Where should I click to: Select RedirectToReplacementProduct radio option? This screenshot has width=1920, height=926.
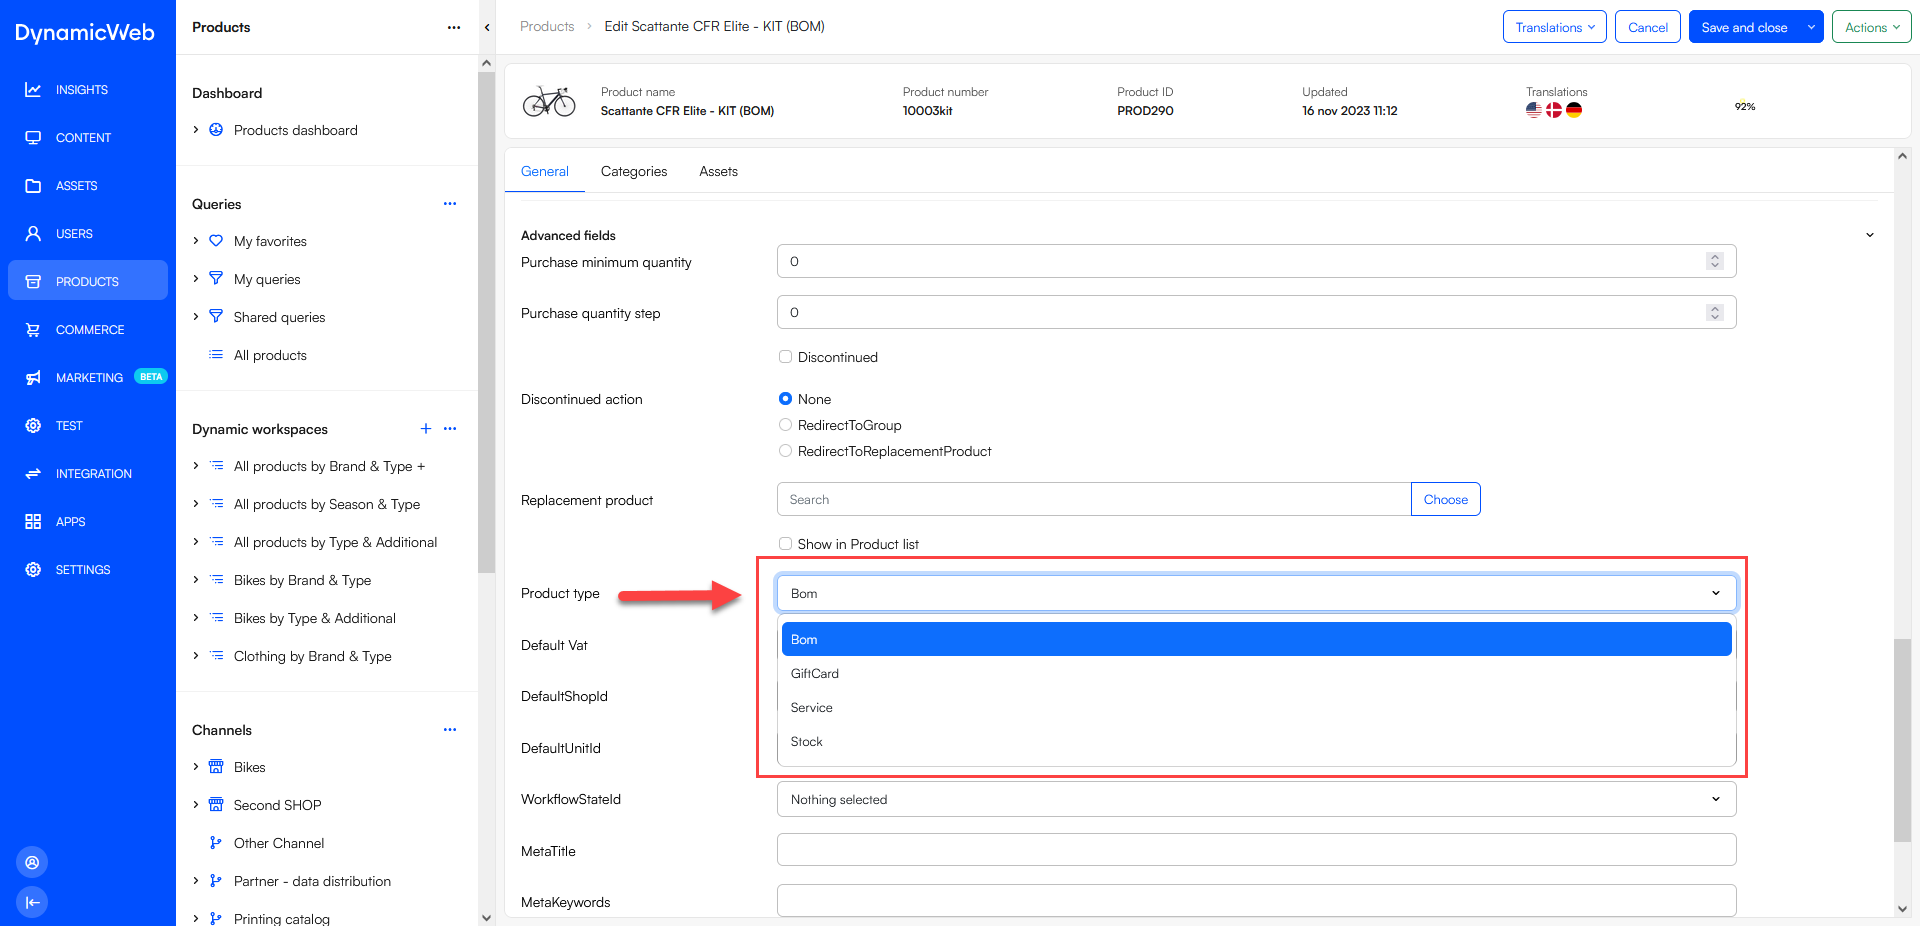pos(785,451)
